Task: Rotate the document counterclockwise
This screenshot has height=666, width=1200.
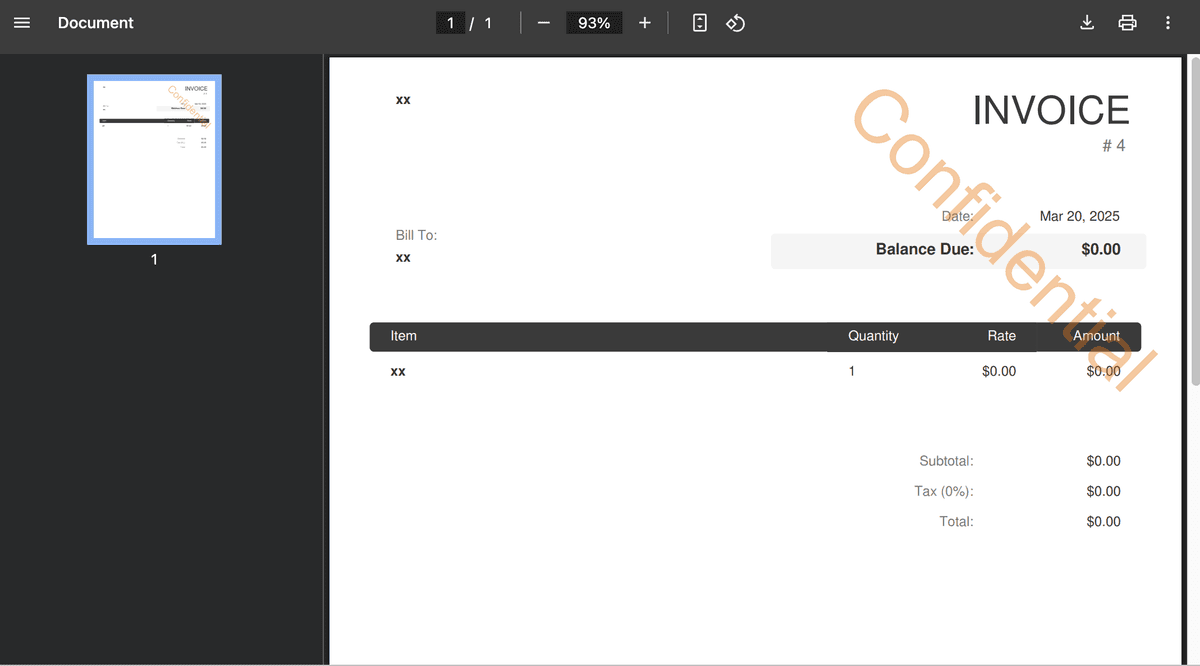Action: click(x=736, y=23)
